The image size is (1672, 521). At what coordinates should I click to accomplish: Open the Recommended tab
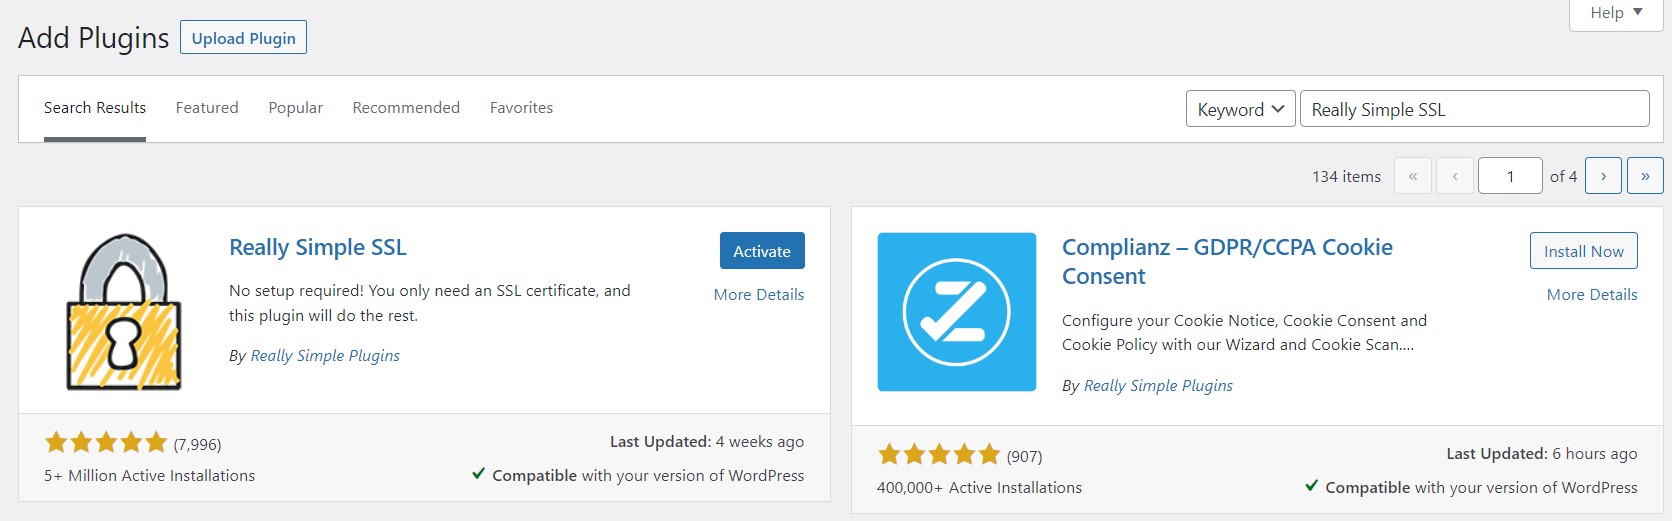tap(406, 108)
